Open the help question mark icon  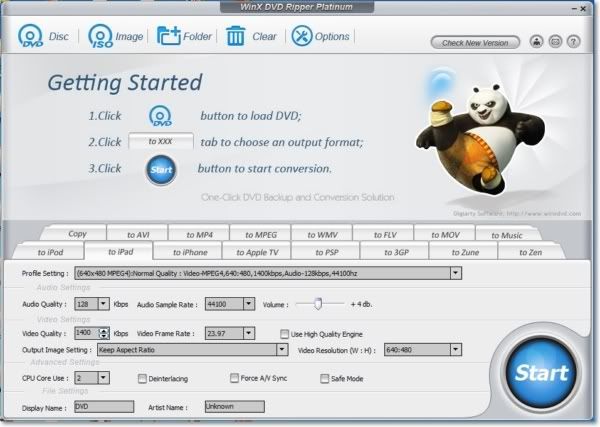[573, 41]
